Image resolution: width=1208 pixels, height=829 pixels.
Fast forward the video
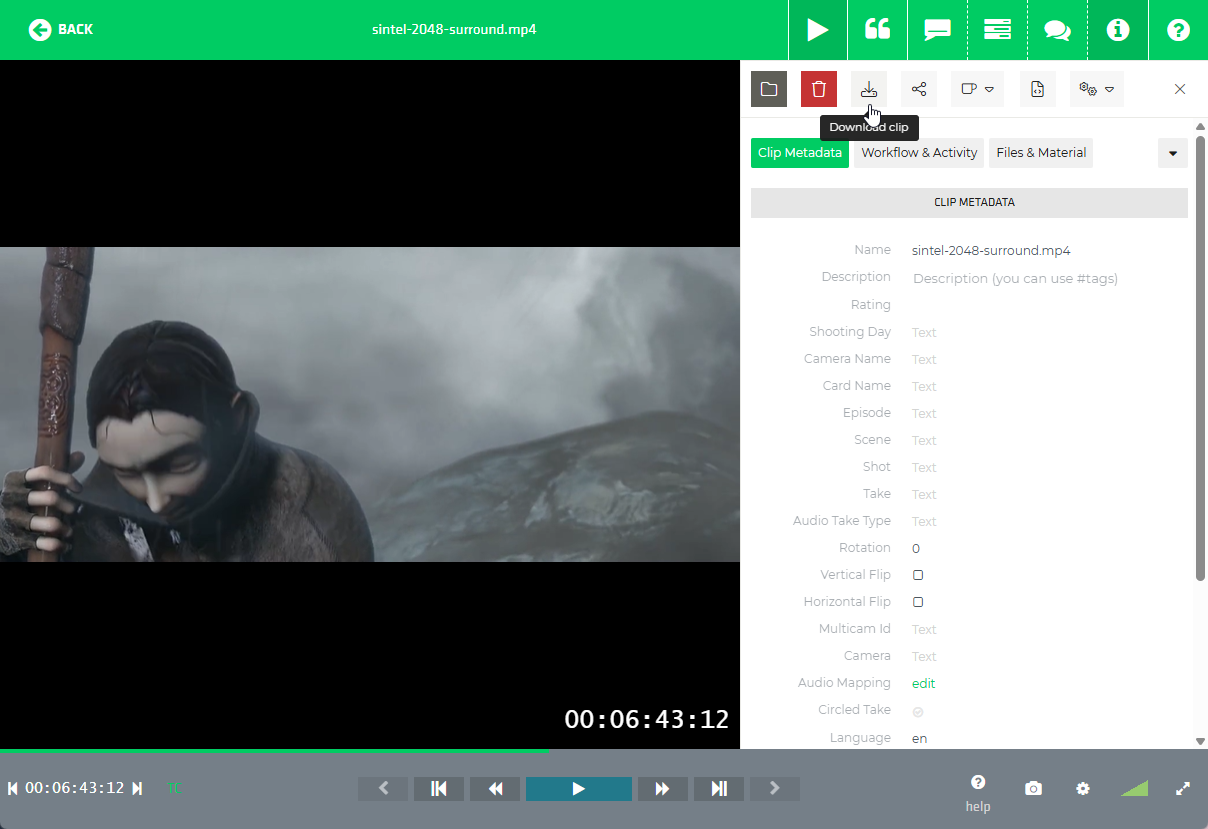click(x=663, y=789)
